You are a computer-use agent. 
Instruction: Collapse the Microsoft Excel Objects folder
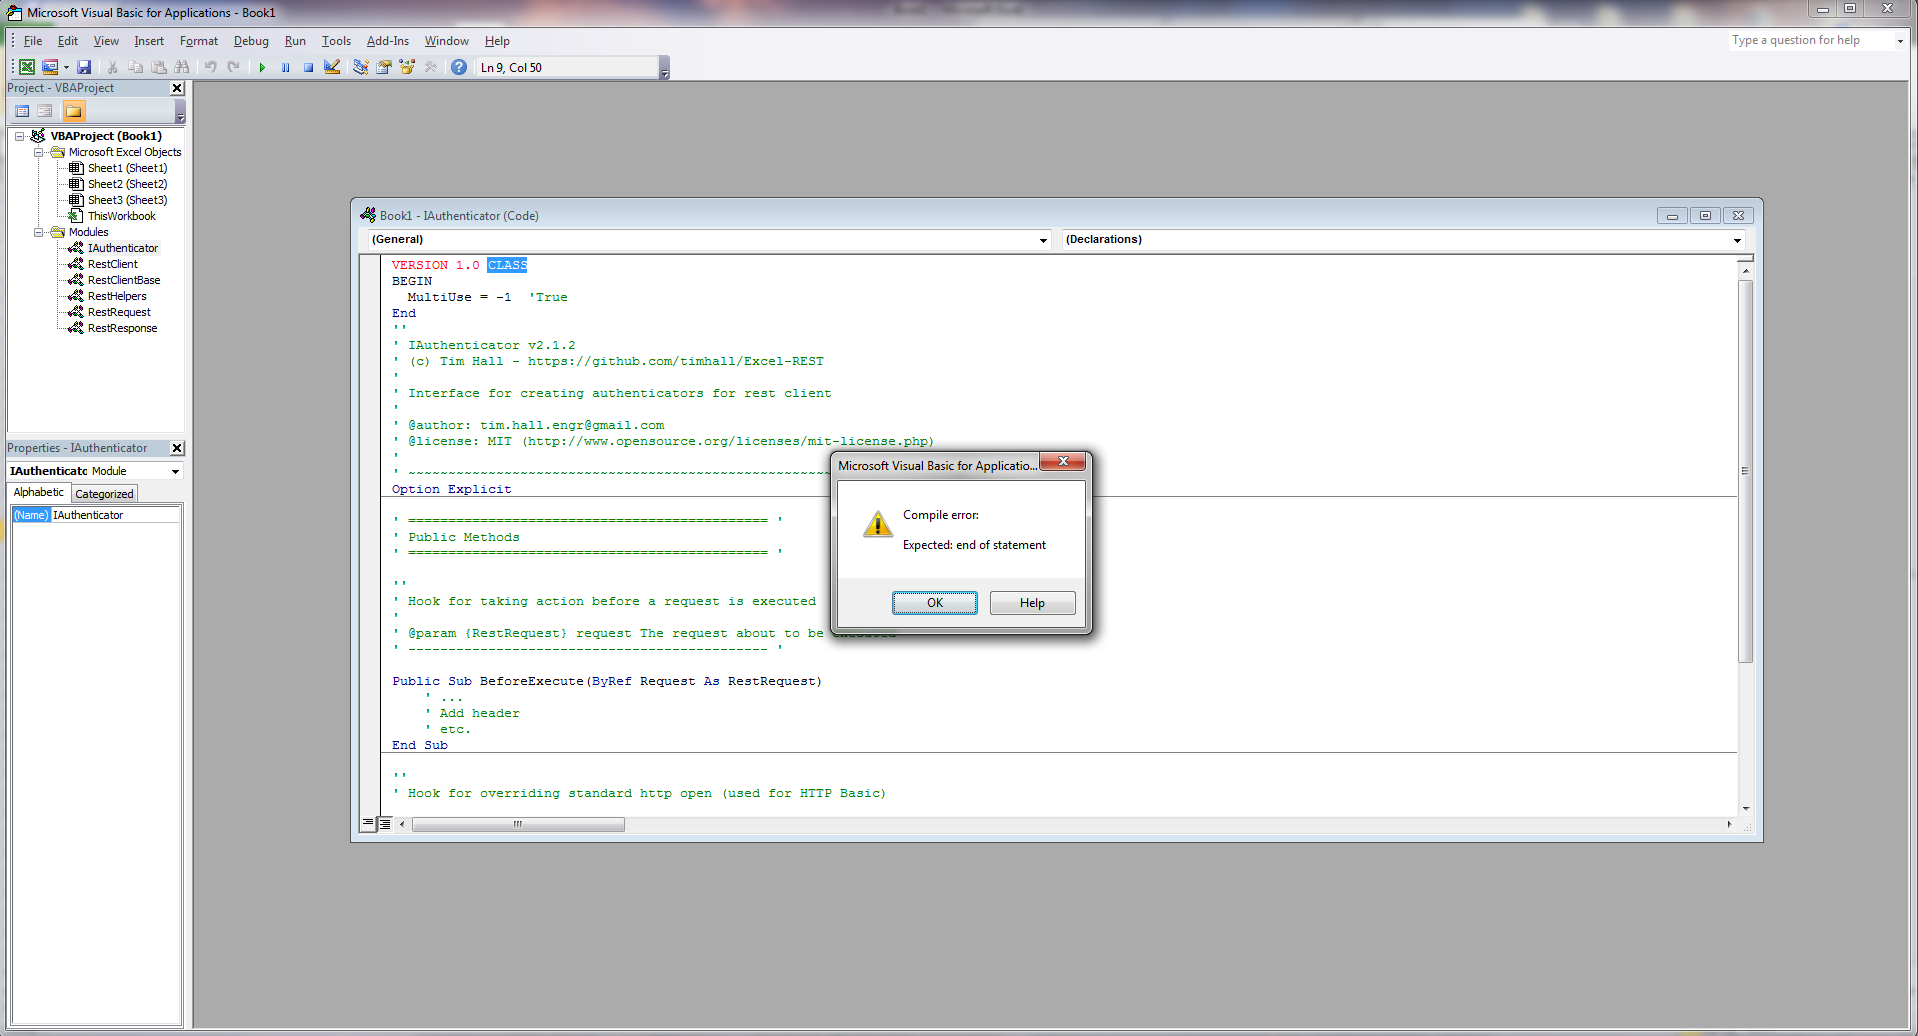pos(38,152)
